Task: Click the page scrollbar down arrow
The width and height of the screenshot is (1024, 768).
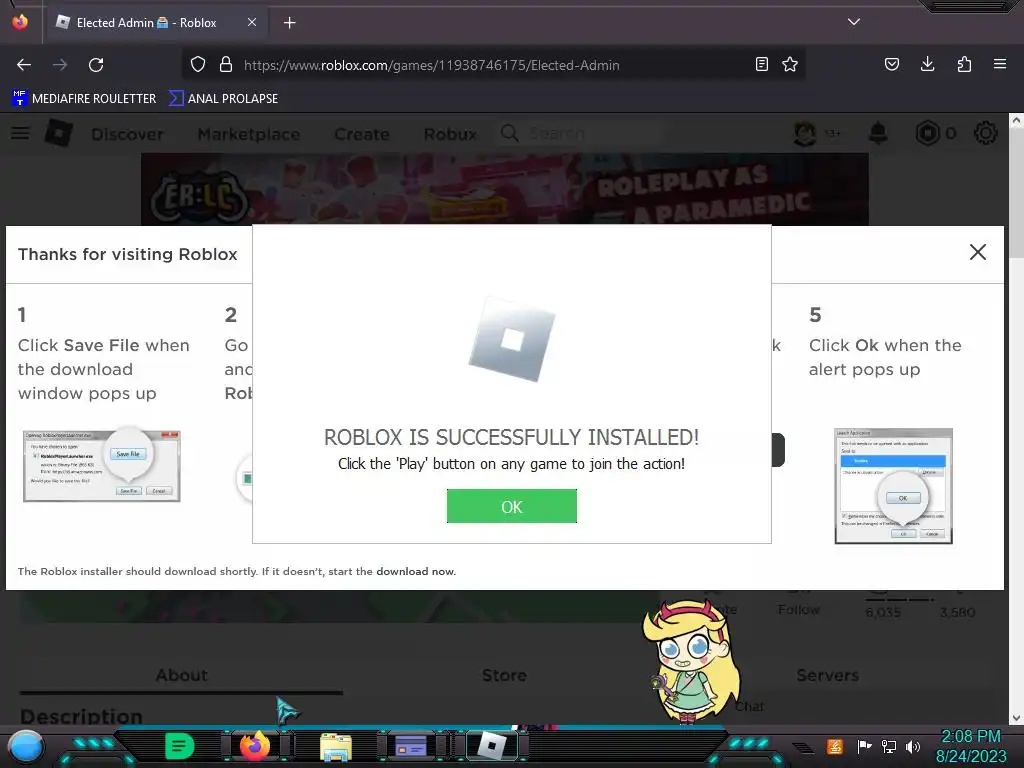Action: 1016,718
